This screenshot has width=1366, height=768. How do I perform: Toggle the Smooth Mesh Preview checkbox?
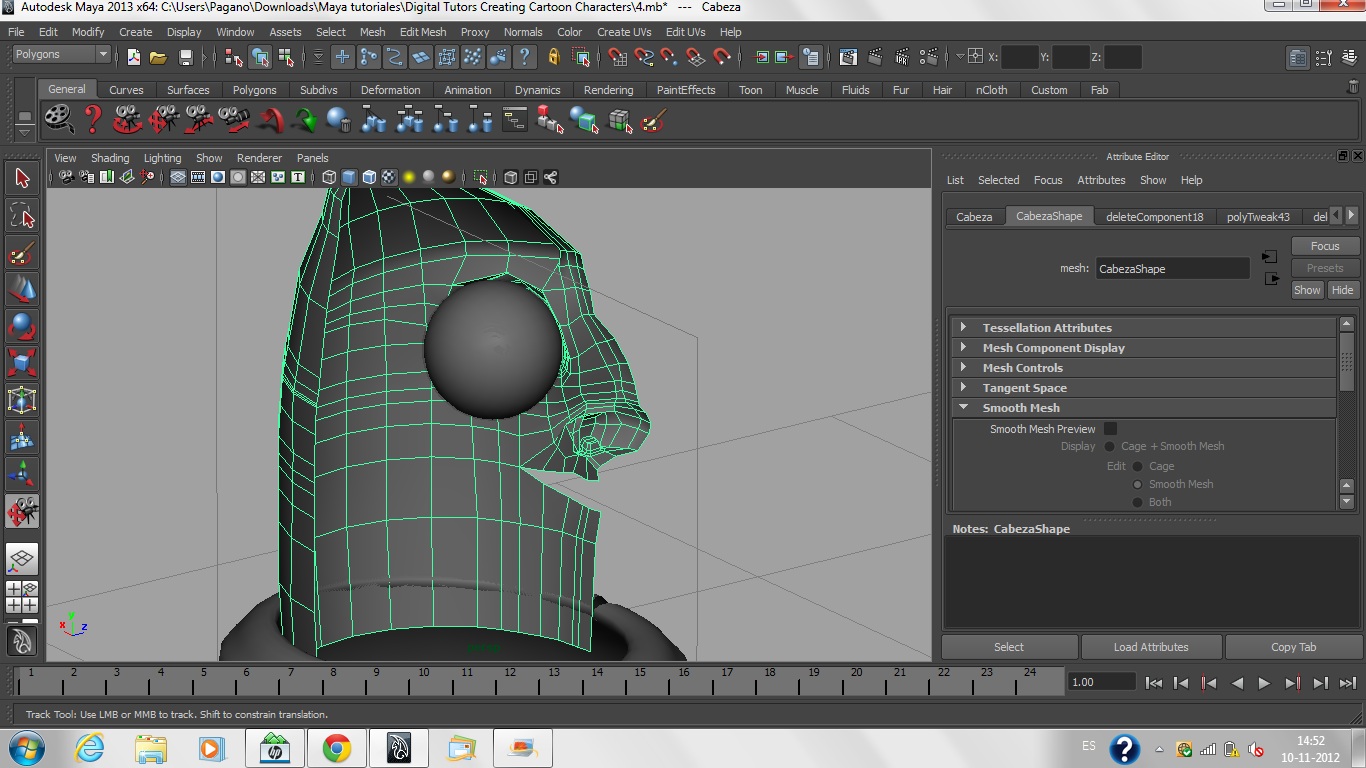pyautogui.click(x=1110, y=429)
